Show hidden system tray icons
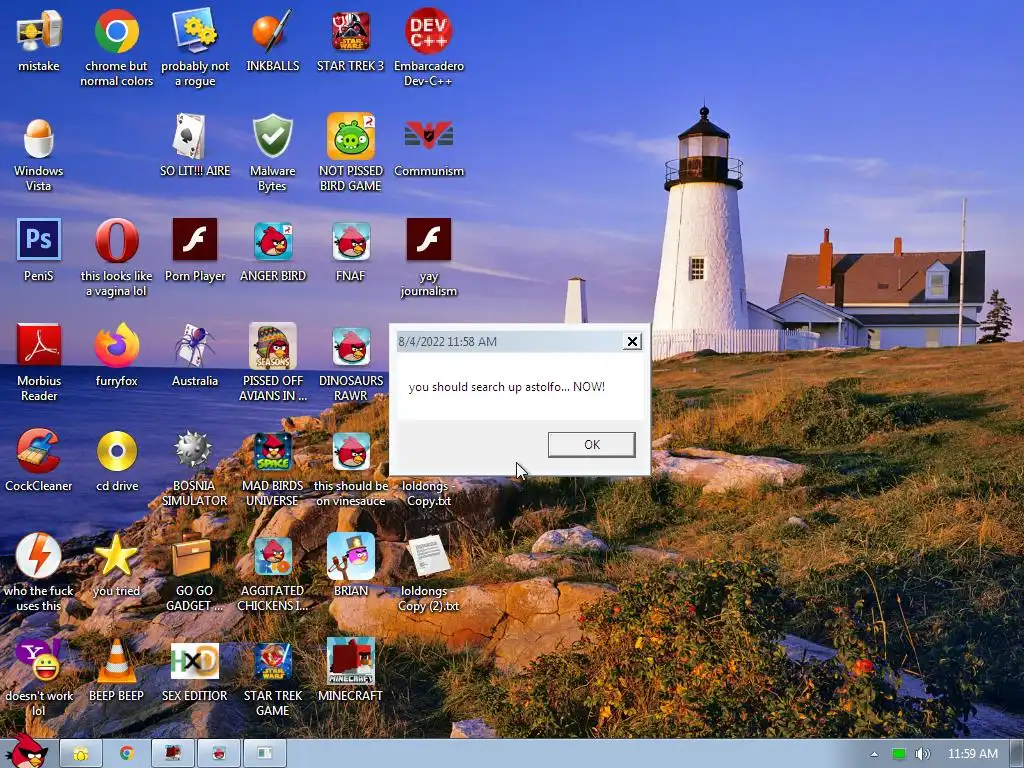This screenshot has width=1024, height=768. [874, 754]
